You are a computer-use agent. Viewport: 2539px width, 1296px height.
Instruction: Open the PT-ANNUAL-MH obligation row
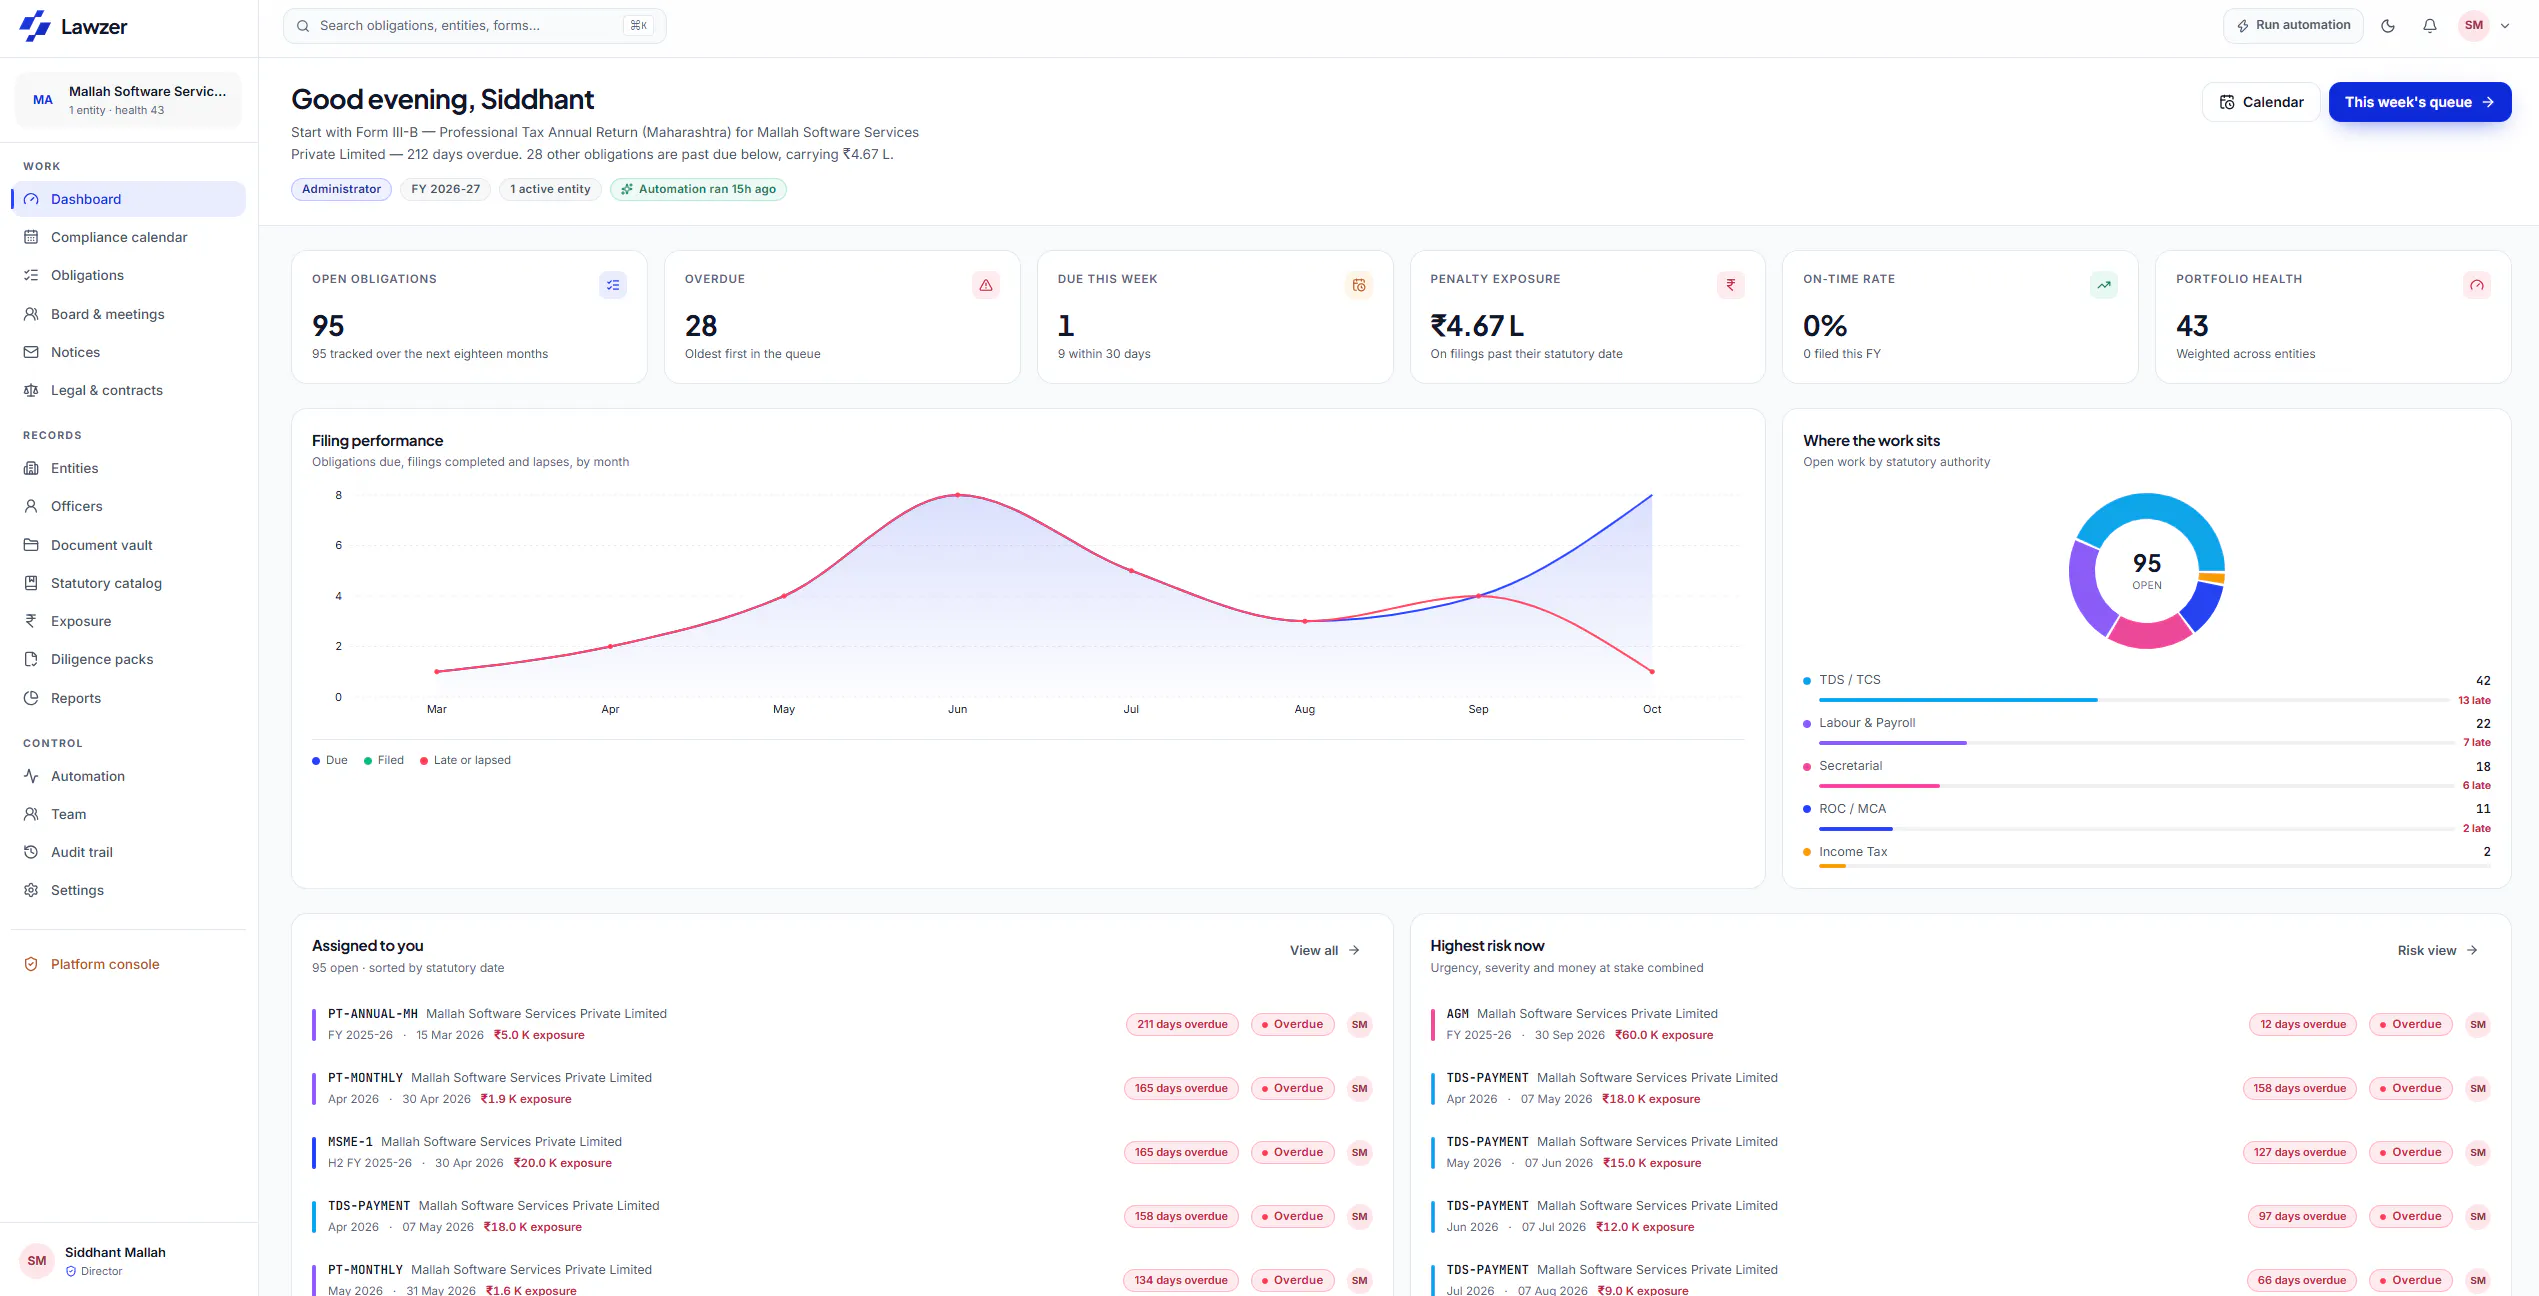pos(842,1024)
